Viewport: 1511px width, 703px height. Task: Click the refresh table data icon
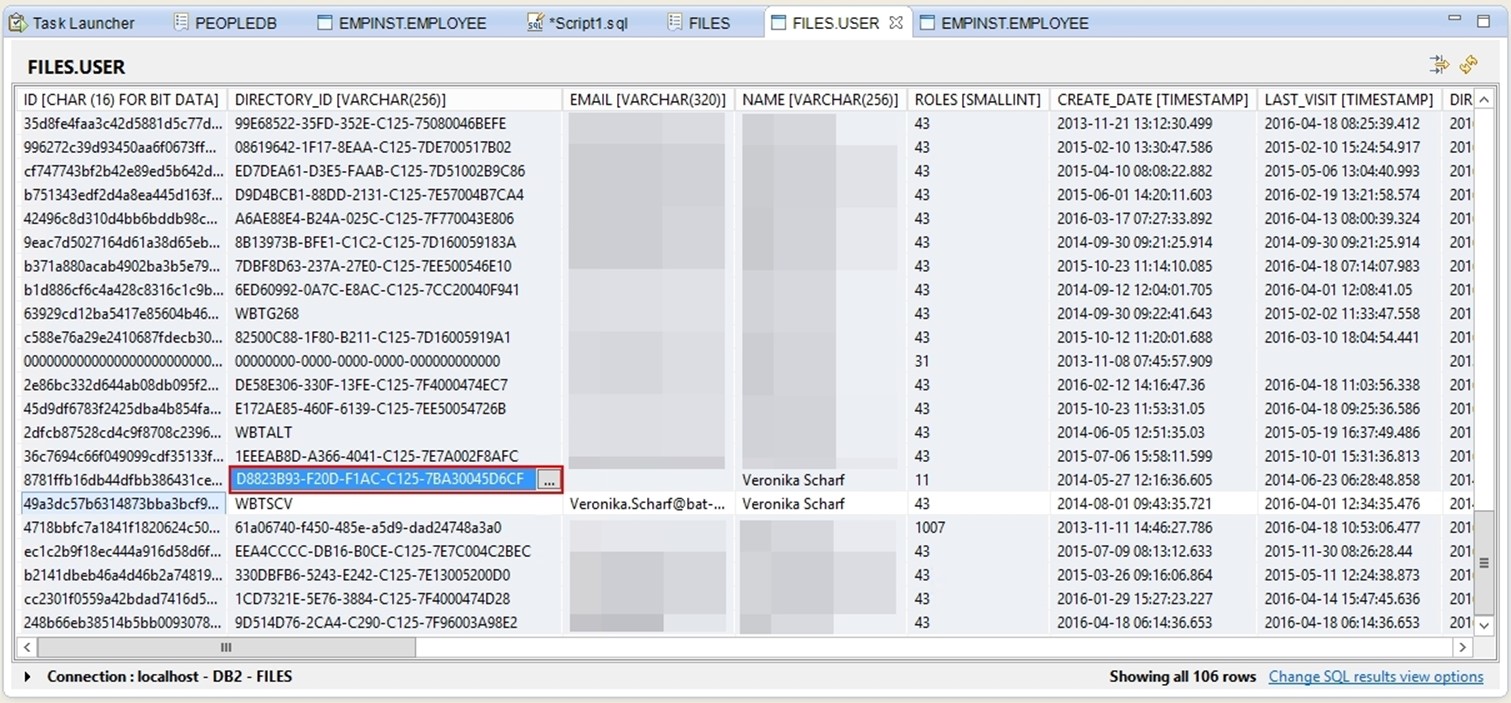1468,65
